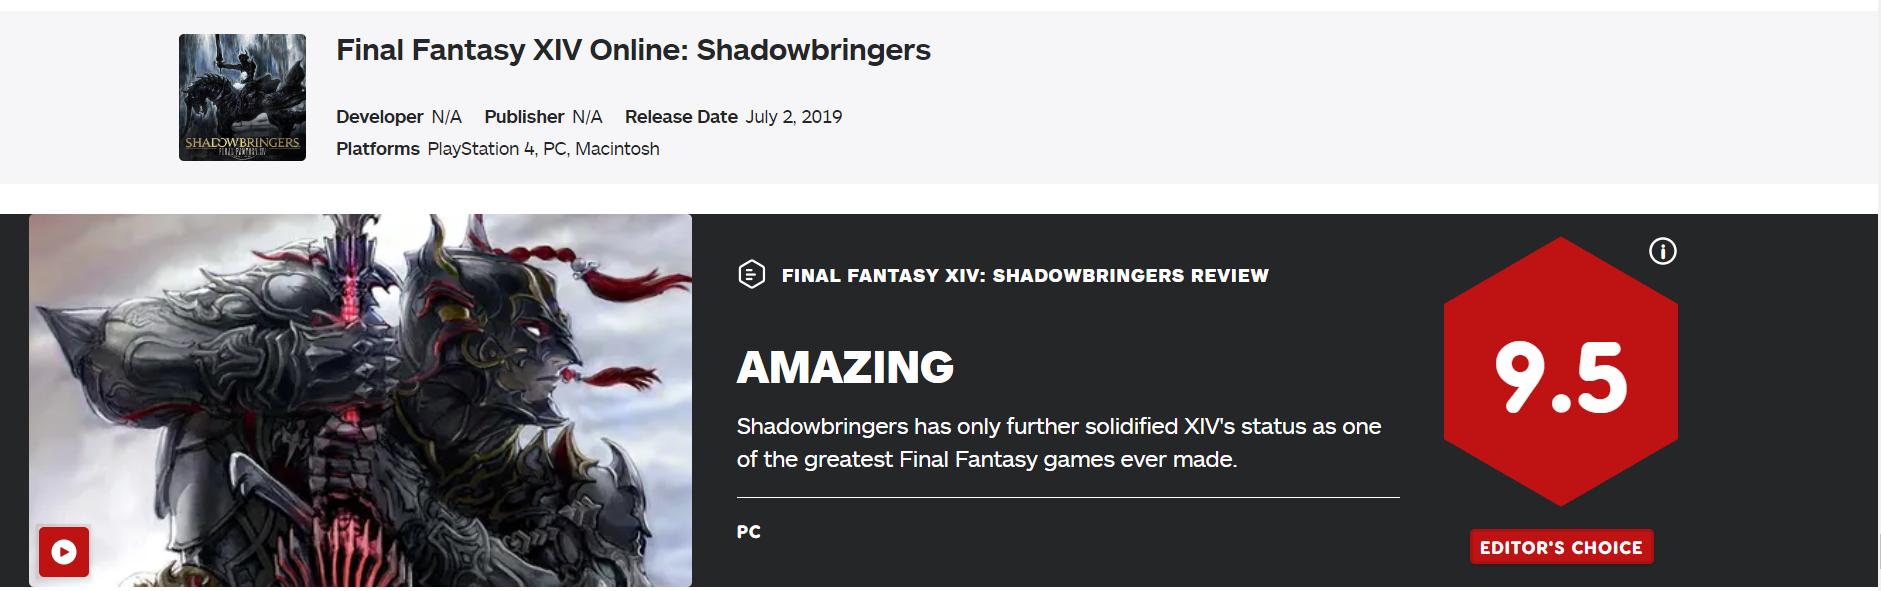Click the review summary about Shadowbringers
The image size is (1881, 591).
pyautogui.click(x=1058, y=442)
